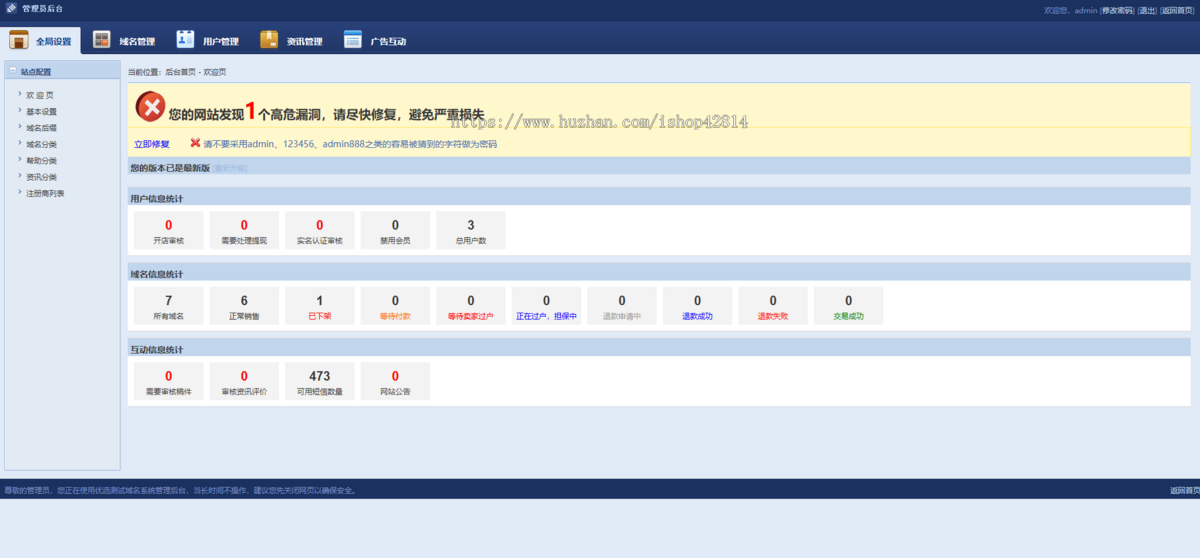
Task: Click 返回首页 in the top header
Action: pyautogui.click(x=1177, y=10)
